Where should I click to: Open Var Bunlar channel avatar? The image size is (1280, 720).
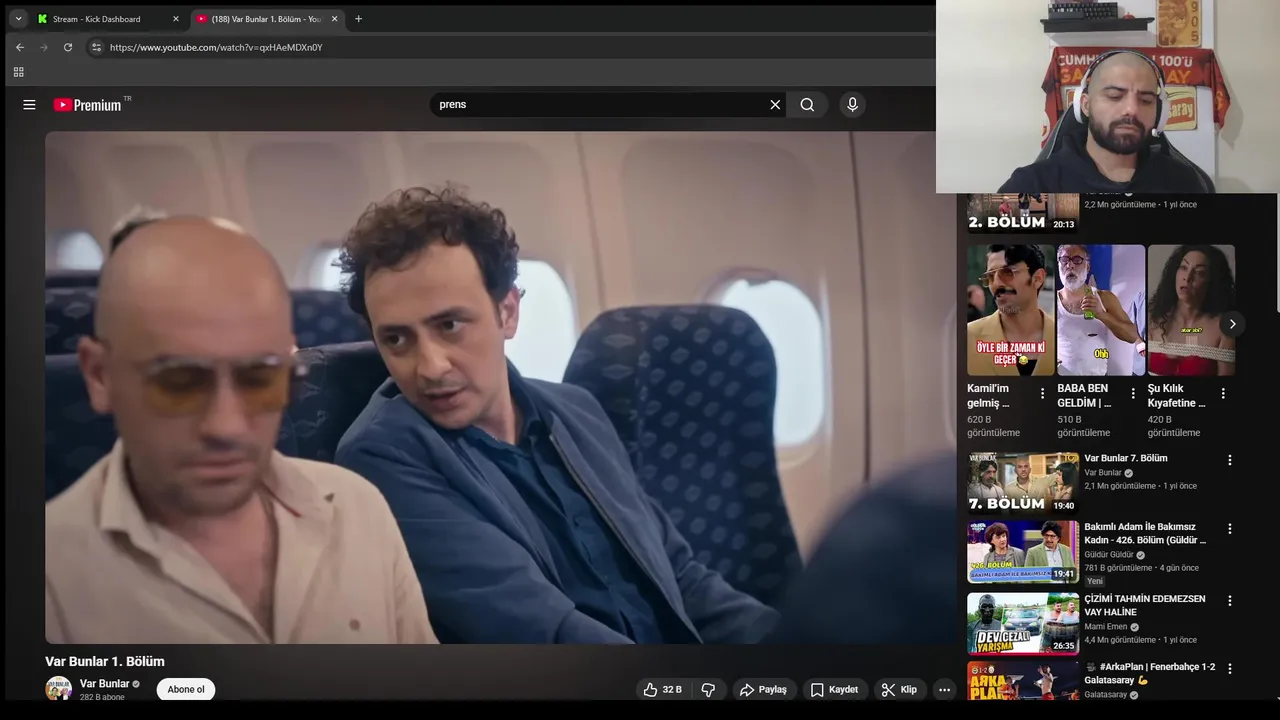[58, 689]
